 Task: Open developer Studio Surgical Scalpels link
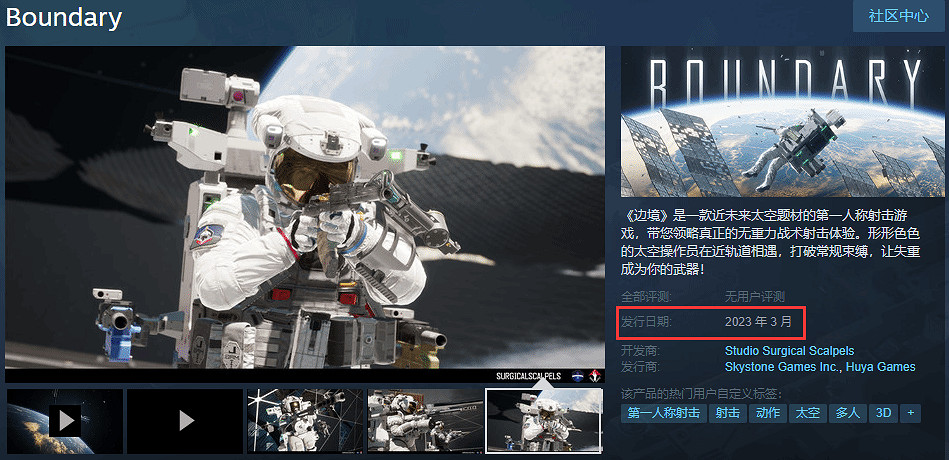789,350
